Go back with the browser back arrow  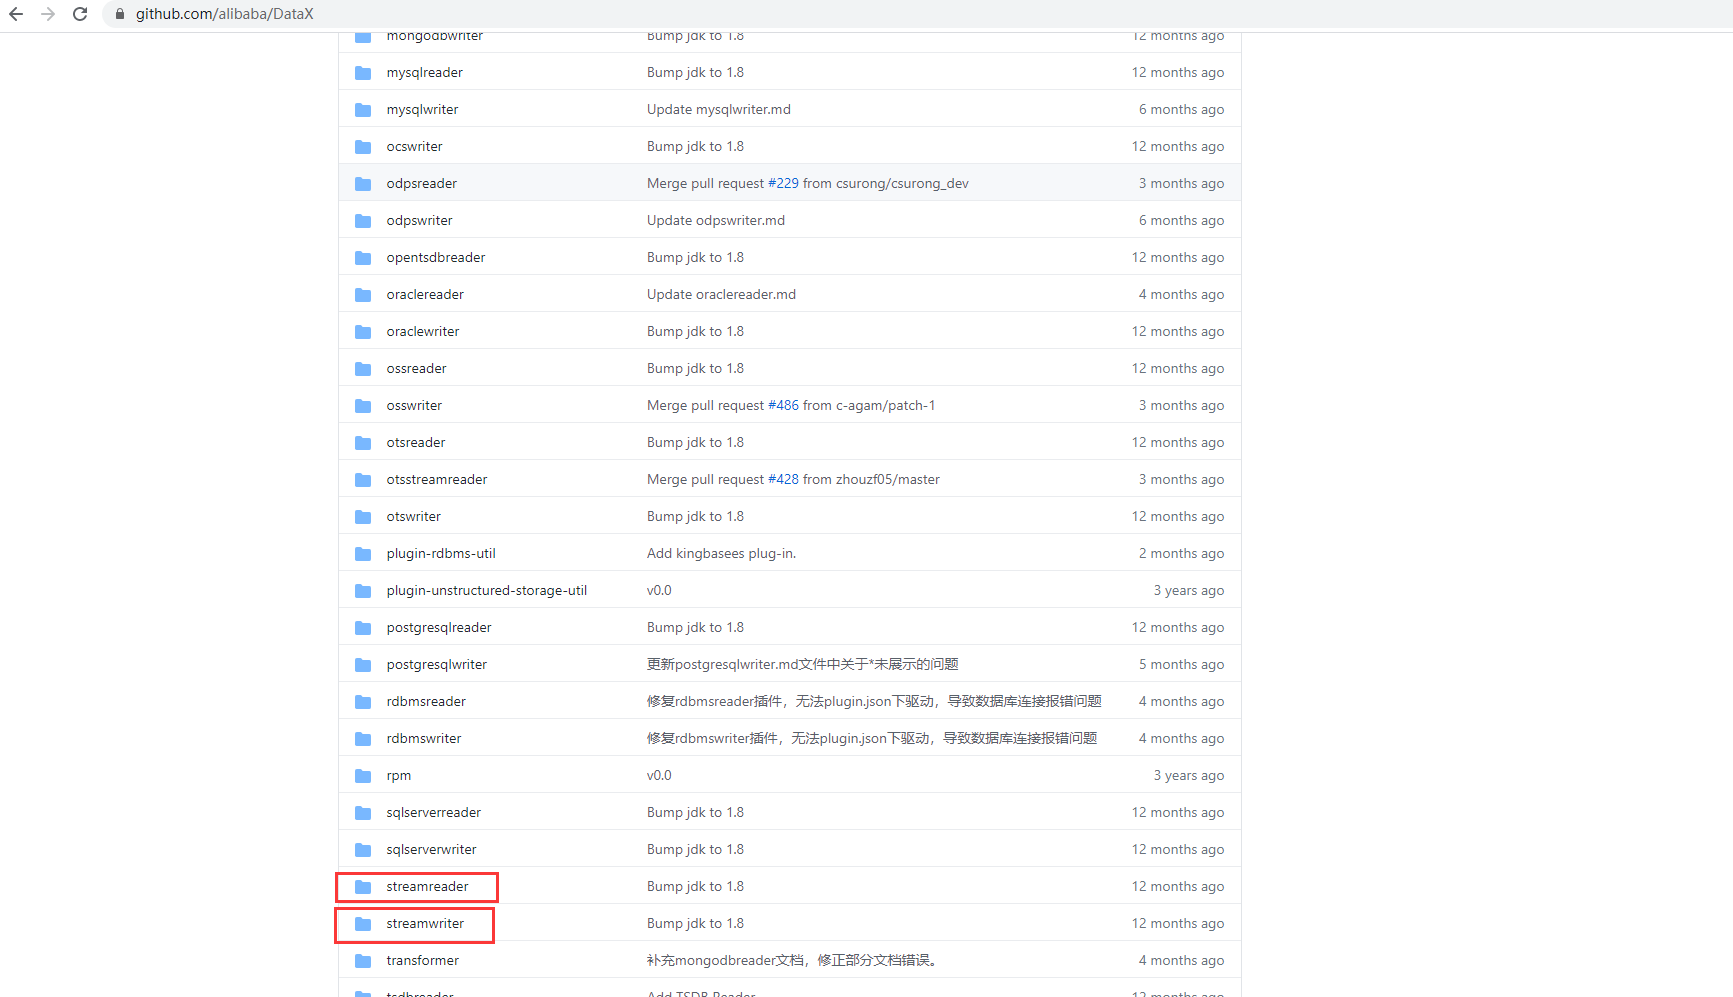[x=16, y=14]
